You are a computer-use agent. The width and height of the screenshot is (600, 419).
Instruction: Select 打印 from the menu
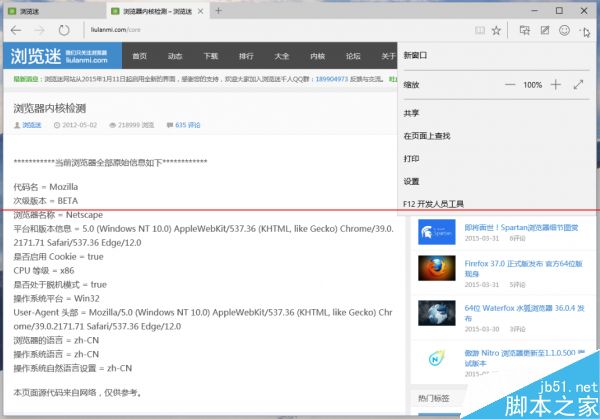(411, 158)
